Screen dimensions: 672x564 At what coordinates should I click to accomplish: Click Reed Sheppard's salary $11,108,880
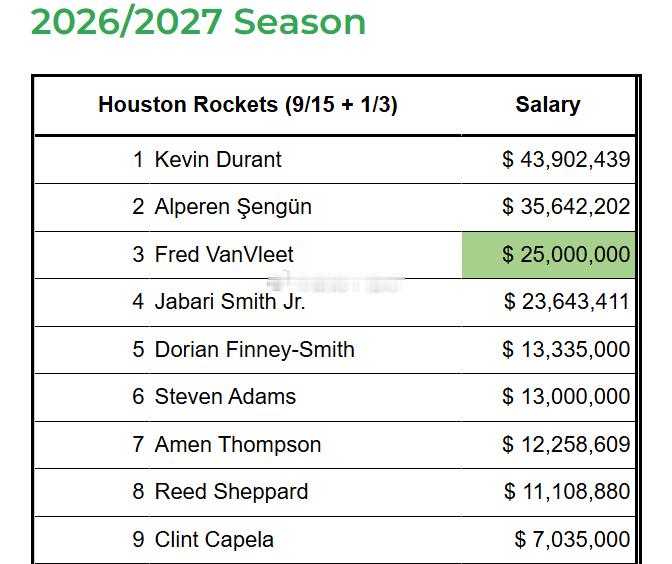pyautogui.click(x=566, y=492)
